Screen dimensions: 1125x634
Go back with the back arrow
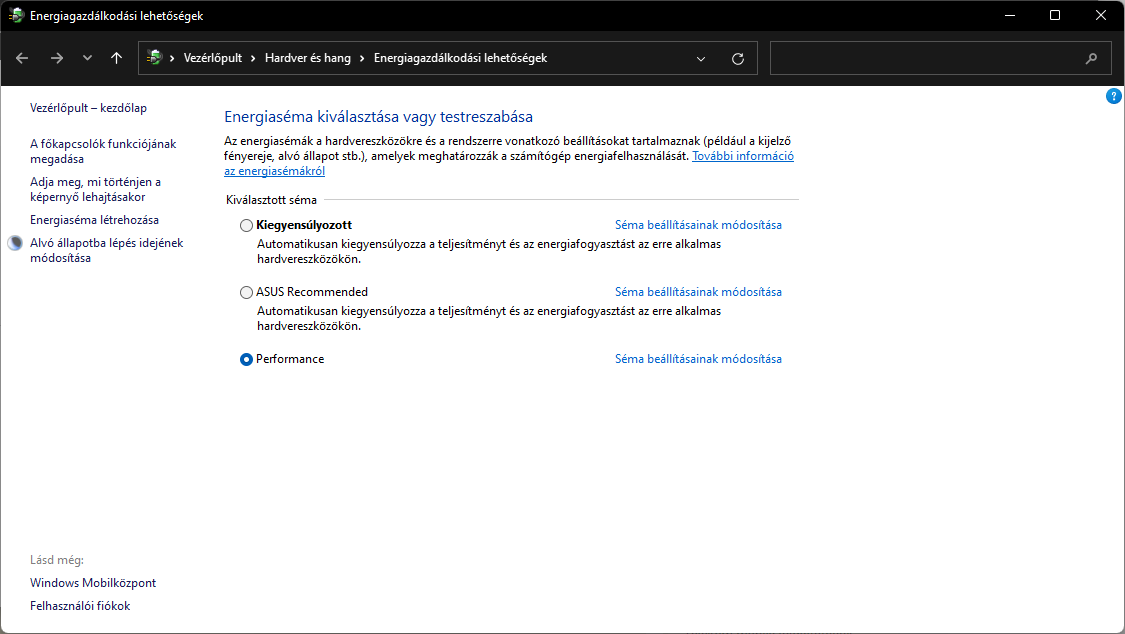coord(22,58)
